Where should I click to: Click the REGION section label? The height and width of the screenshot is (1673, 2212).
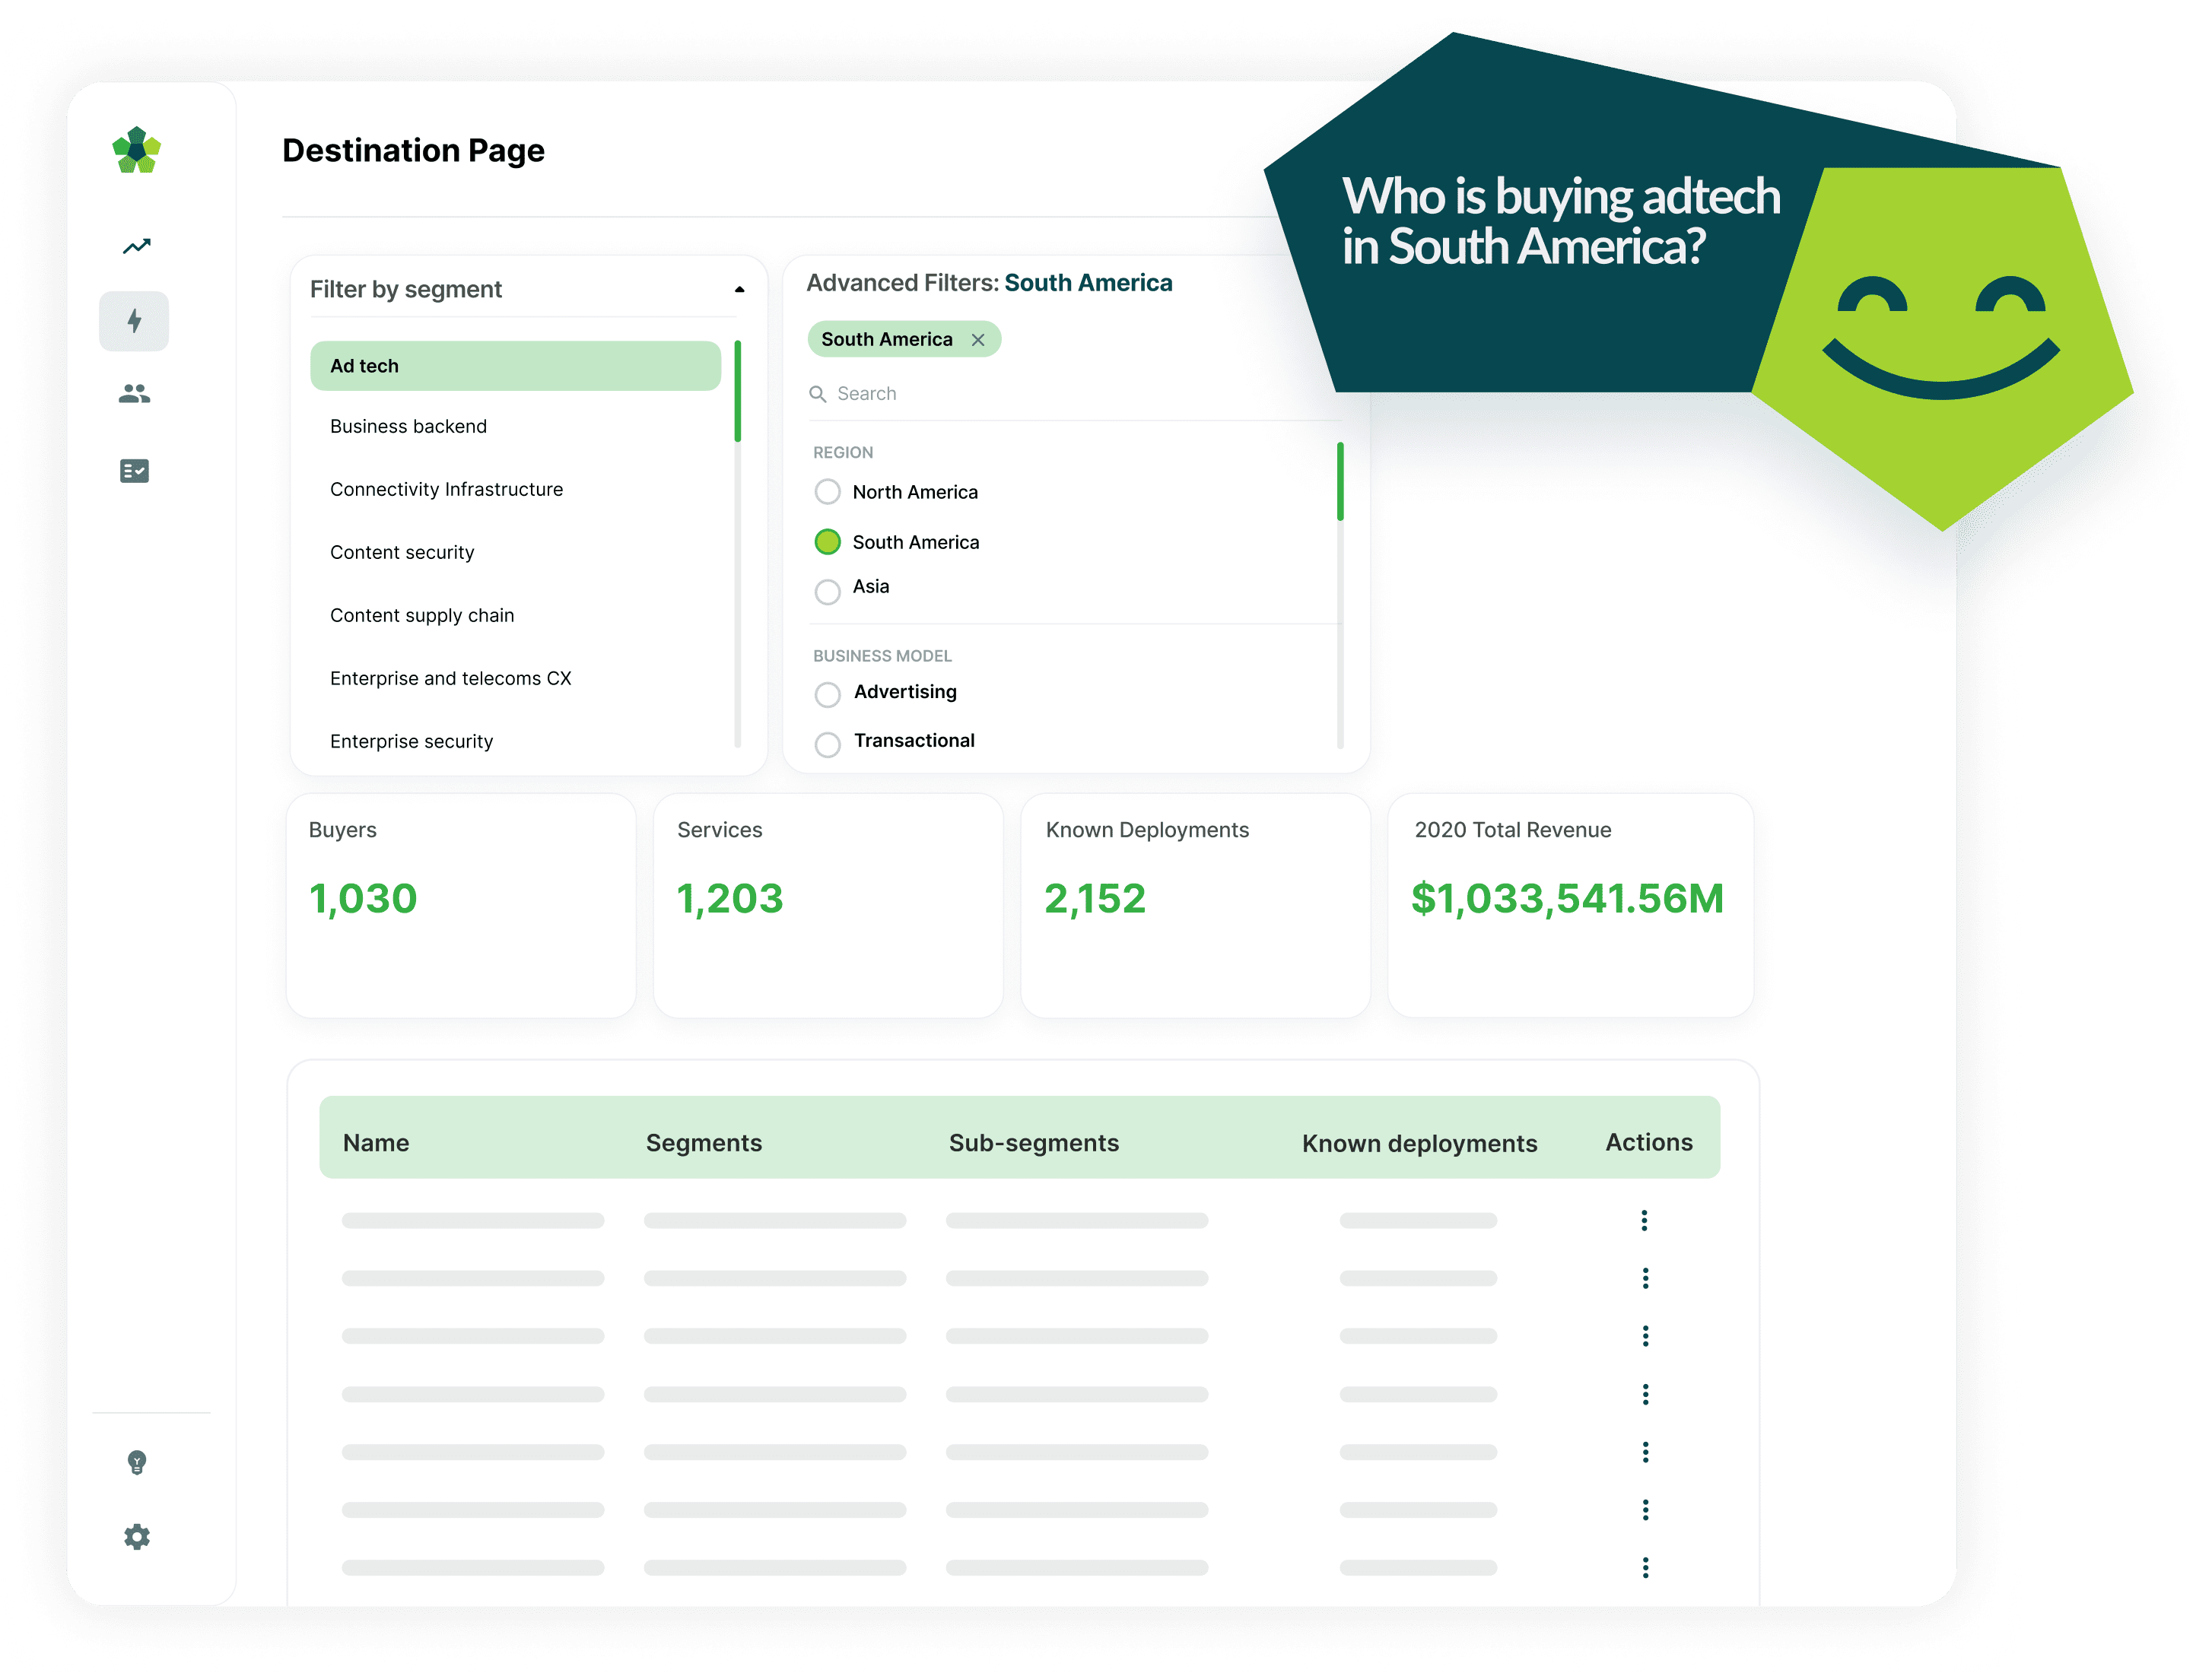842,453
